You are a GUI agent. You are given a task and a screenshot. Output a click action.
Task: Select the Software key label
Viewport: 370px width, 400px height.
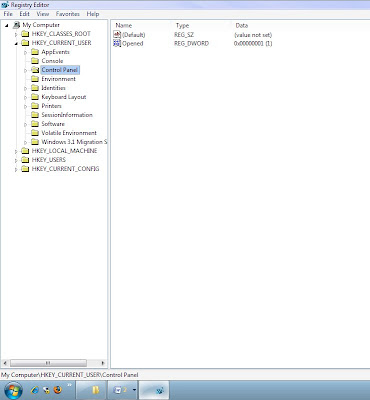[53, 124]
